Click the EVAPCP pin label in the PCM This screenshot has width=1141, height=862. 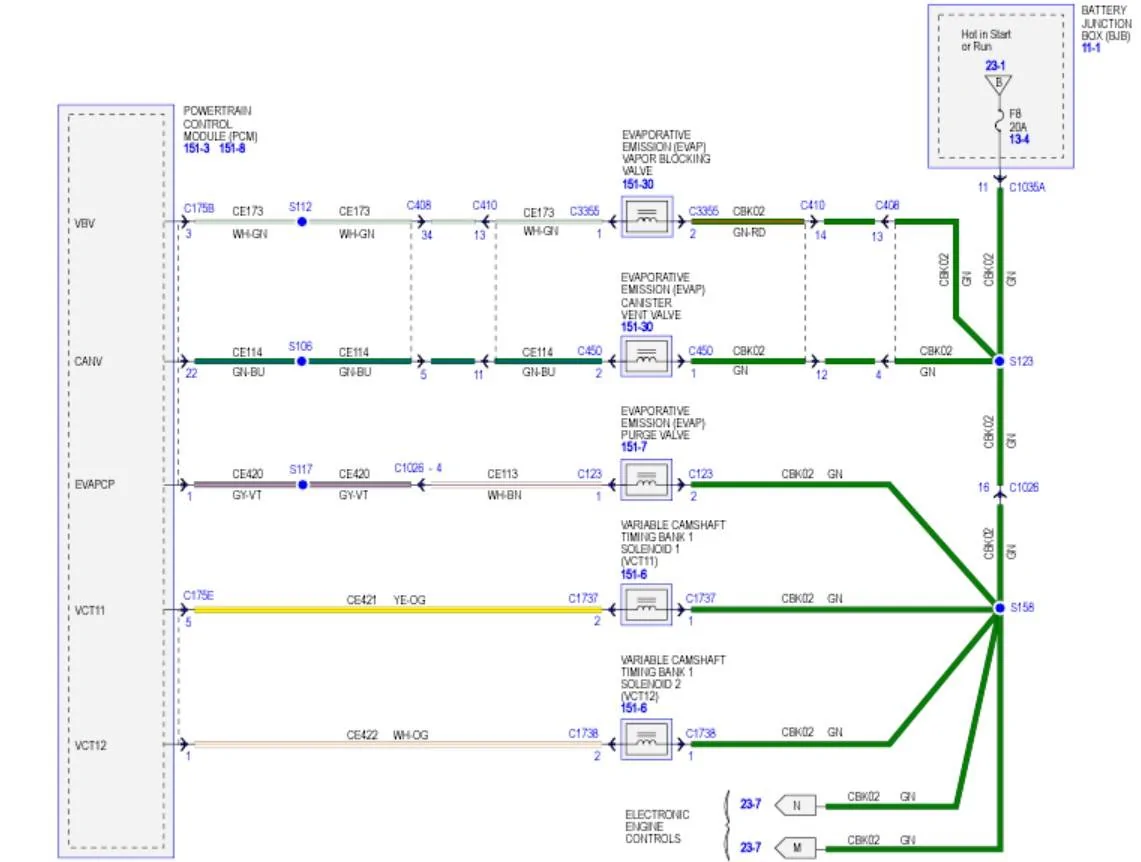click(95, 484)
